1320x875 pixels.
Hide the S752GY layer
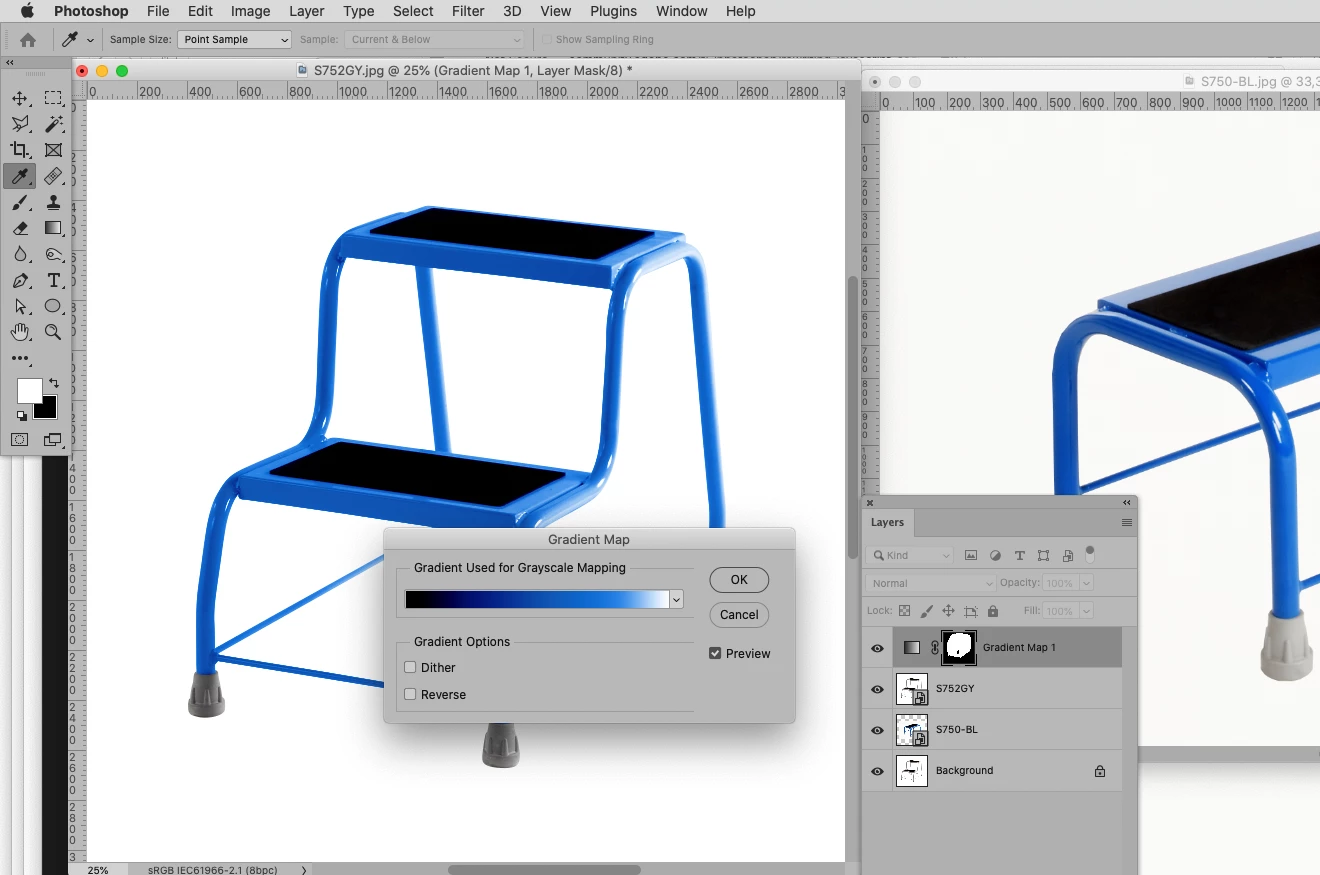pyautogui.click(x=877, y=689)
